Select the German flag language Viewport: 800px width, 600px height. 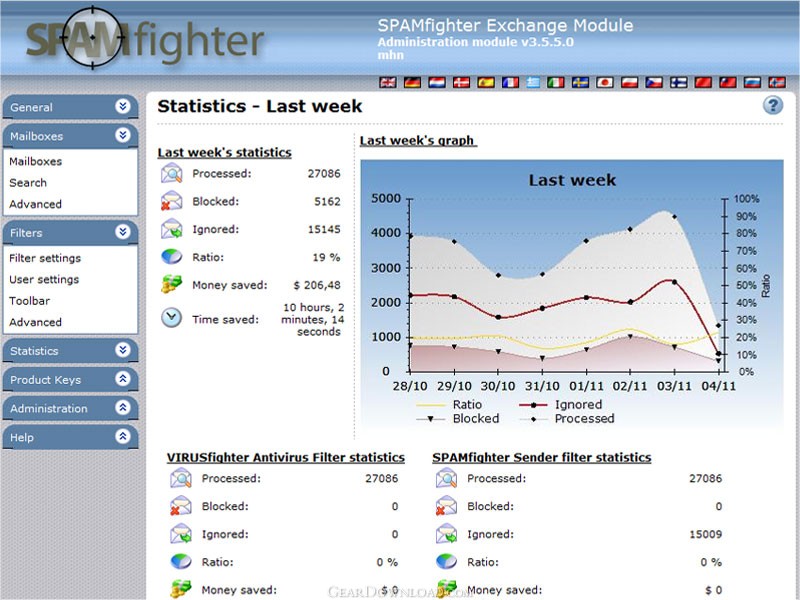tap(412, 82)
